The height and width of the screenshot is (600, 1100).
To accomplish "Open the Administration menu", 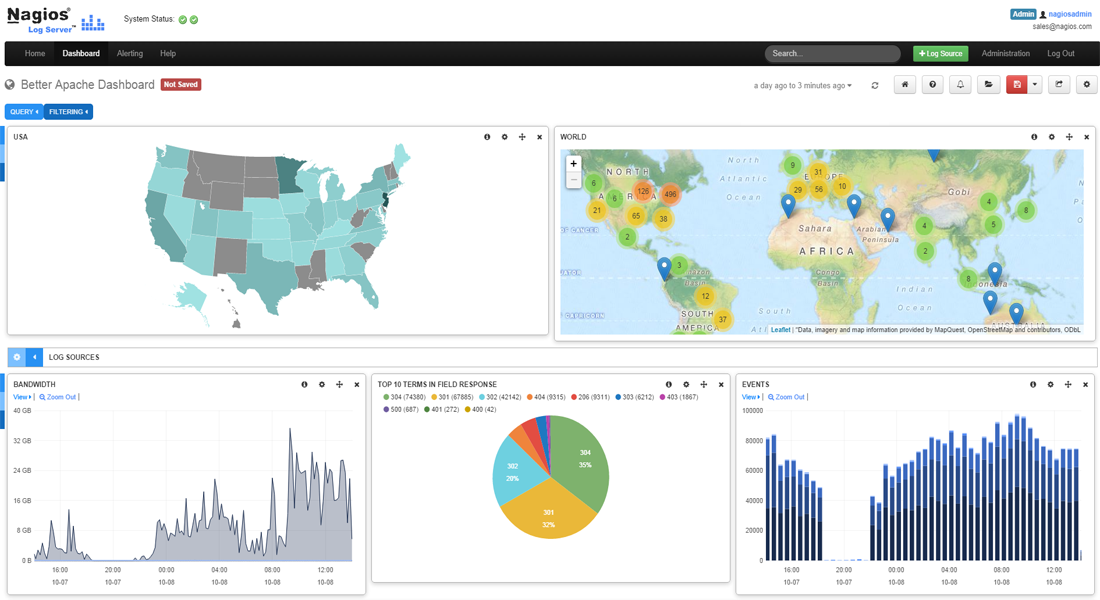I will pos(1005,53).
